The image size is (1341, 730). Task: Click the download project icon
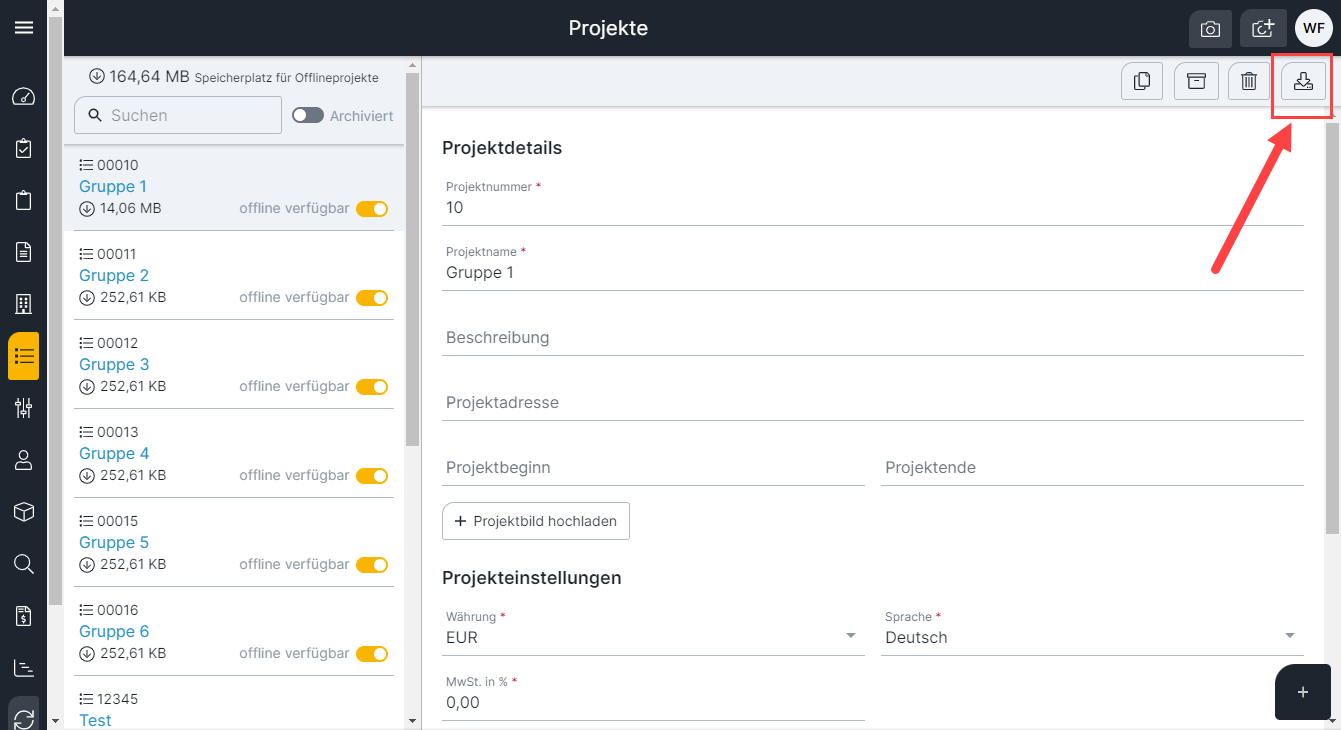tap(1303, 81)
